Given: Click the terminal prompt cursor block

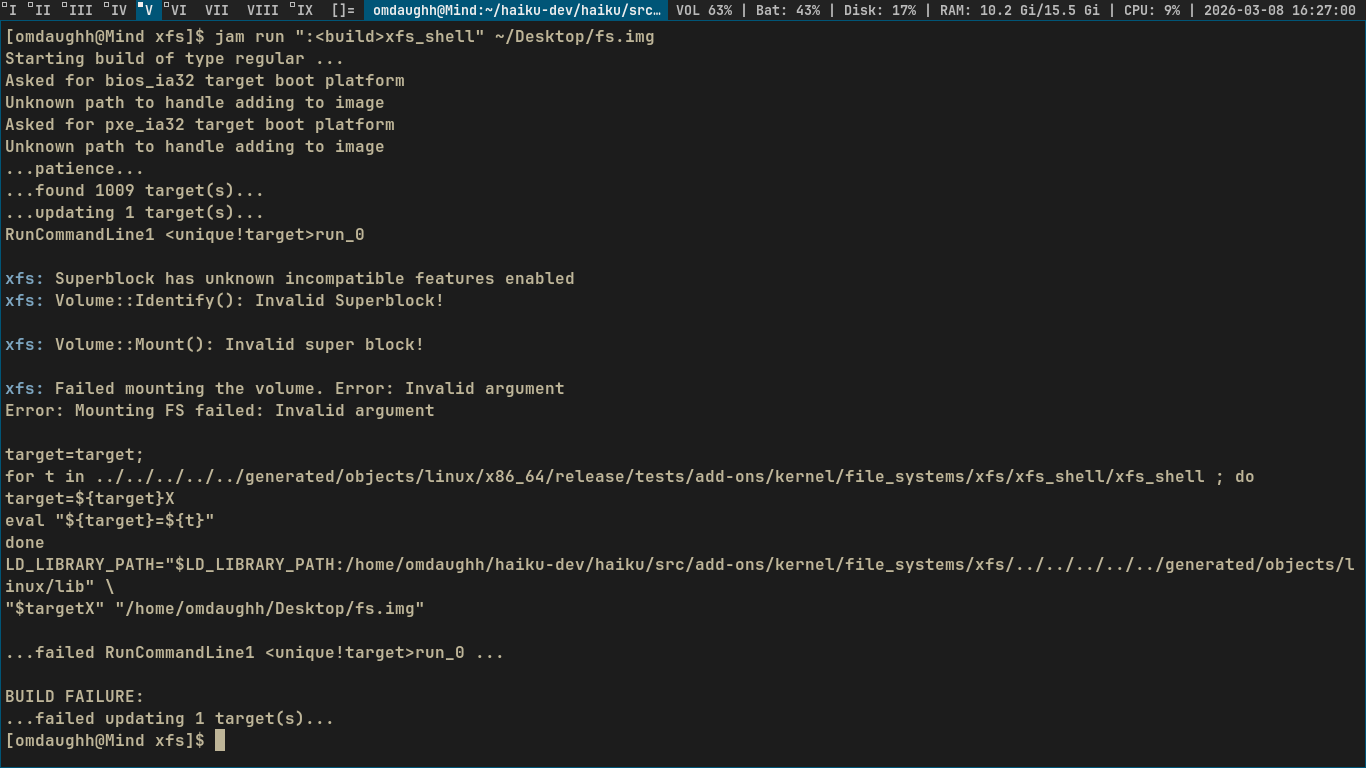Looking at the screenshot, I should 220,741.
